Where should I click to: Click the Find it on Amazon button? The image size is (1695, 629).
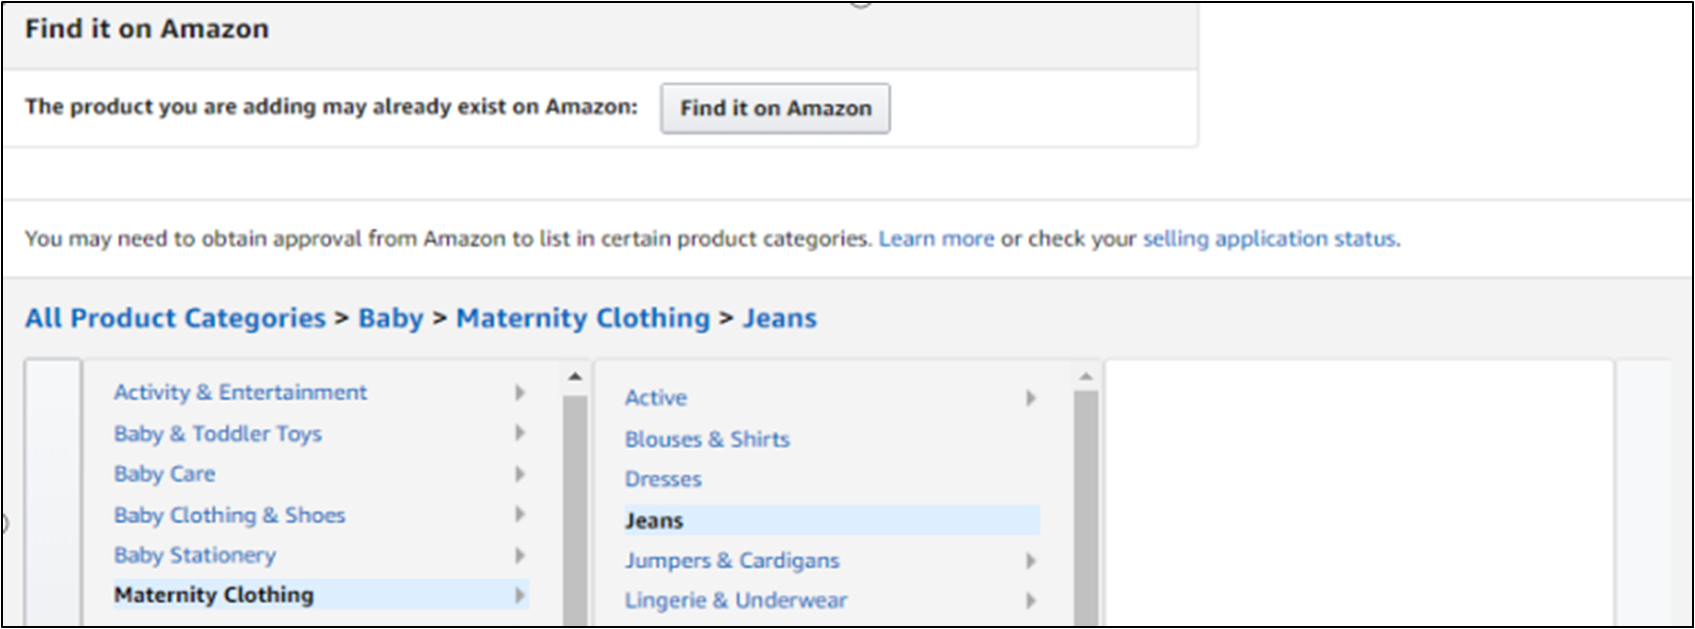(775, 108)
